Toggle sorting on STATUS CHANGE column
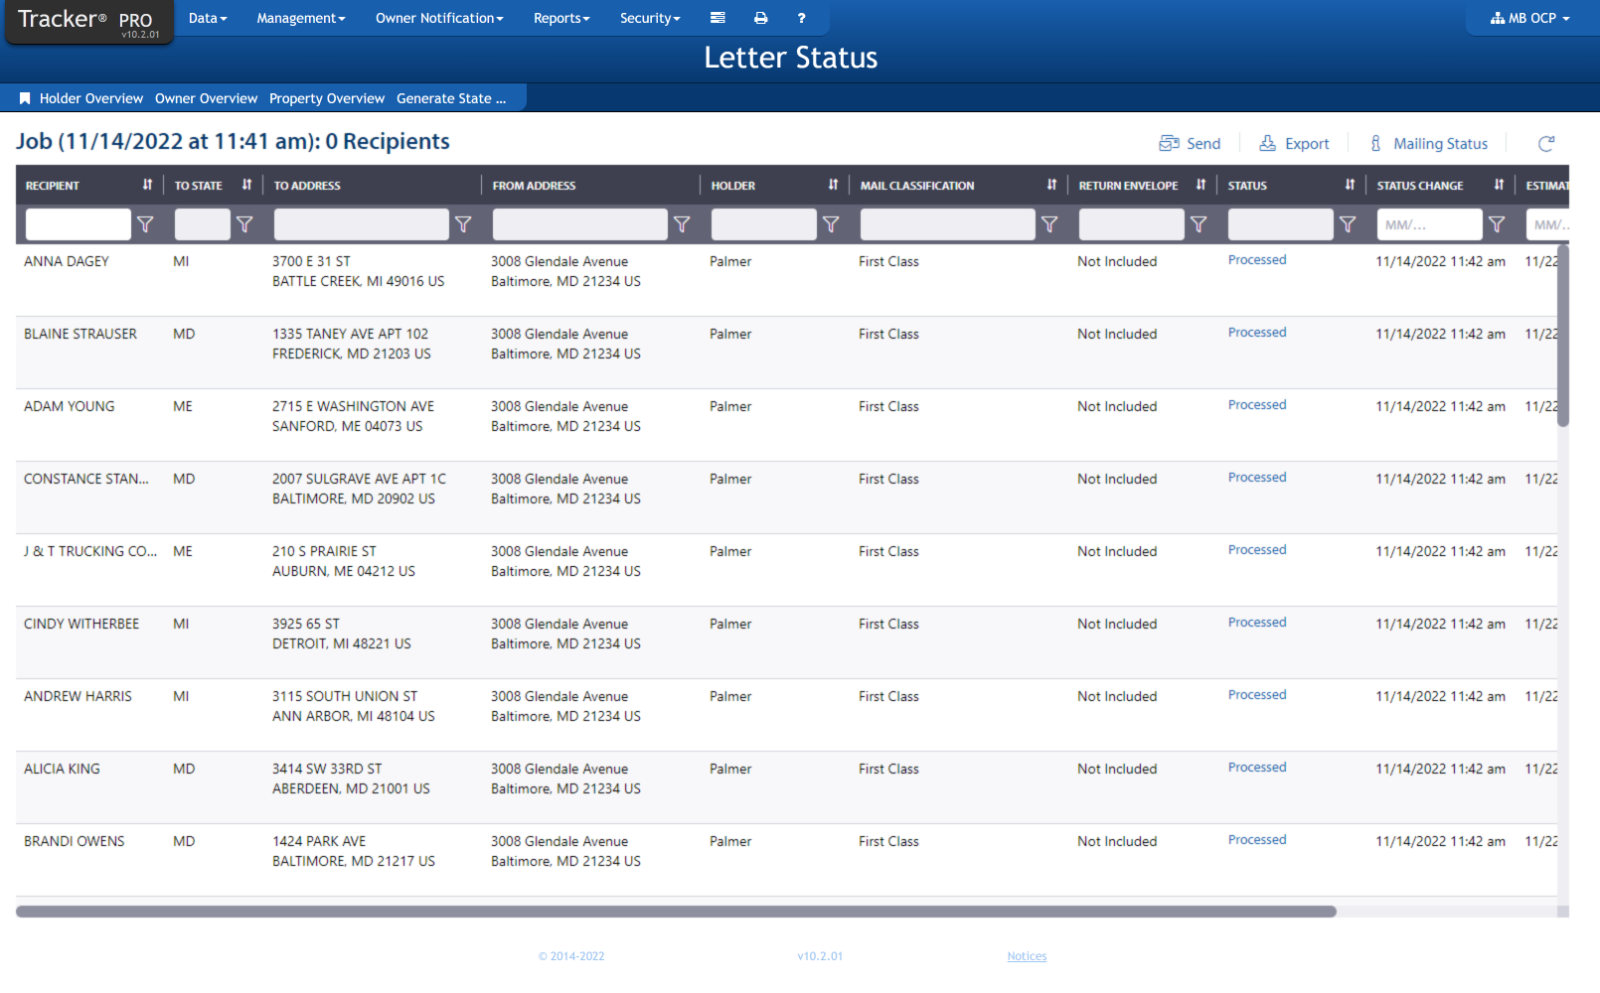The height and width of the screenshot is (993, 1600). click(1499, 184)
